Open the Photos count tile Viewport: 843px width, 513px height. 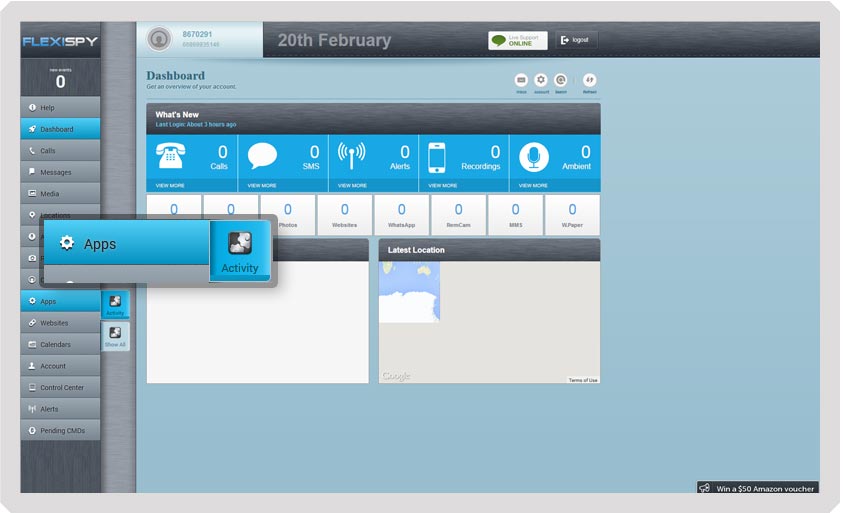pos(288,215)
